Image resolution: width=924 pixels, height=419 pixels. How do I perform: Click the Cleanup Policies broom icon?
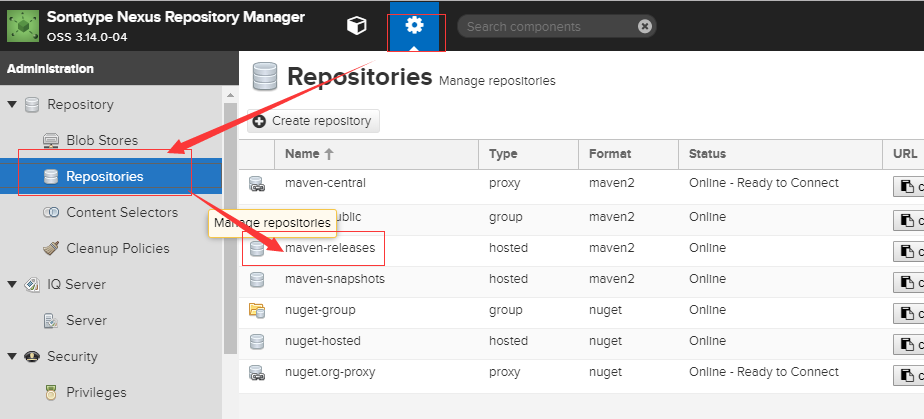point(51,248)
